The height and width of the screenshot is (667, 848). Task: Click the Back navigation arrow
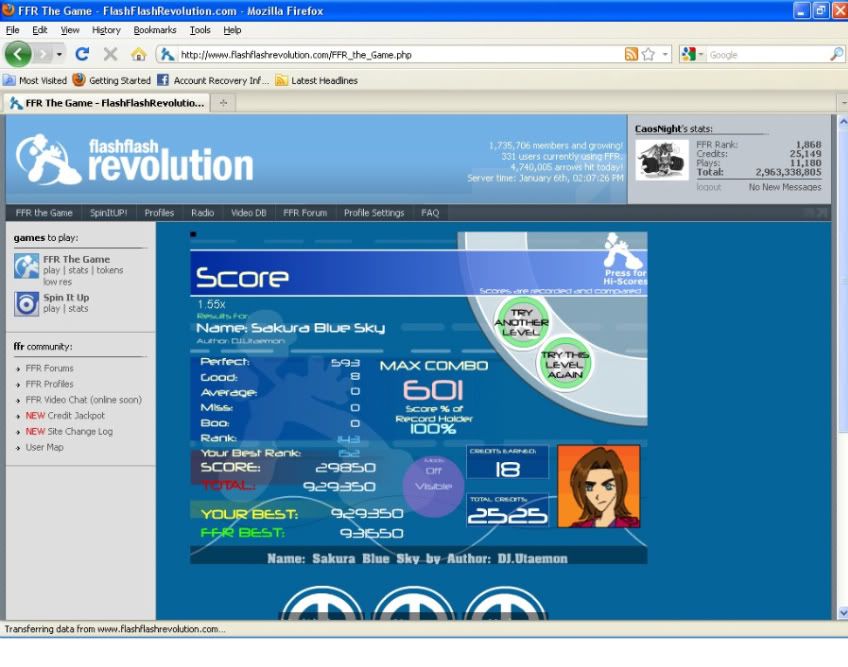(18, 54)
